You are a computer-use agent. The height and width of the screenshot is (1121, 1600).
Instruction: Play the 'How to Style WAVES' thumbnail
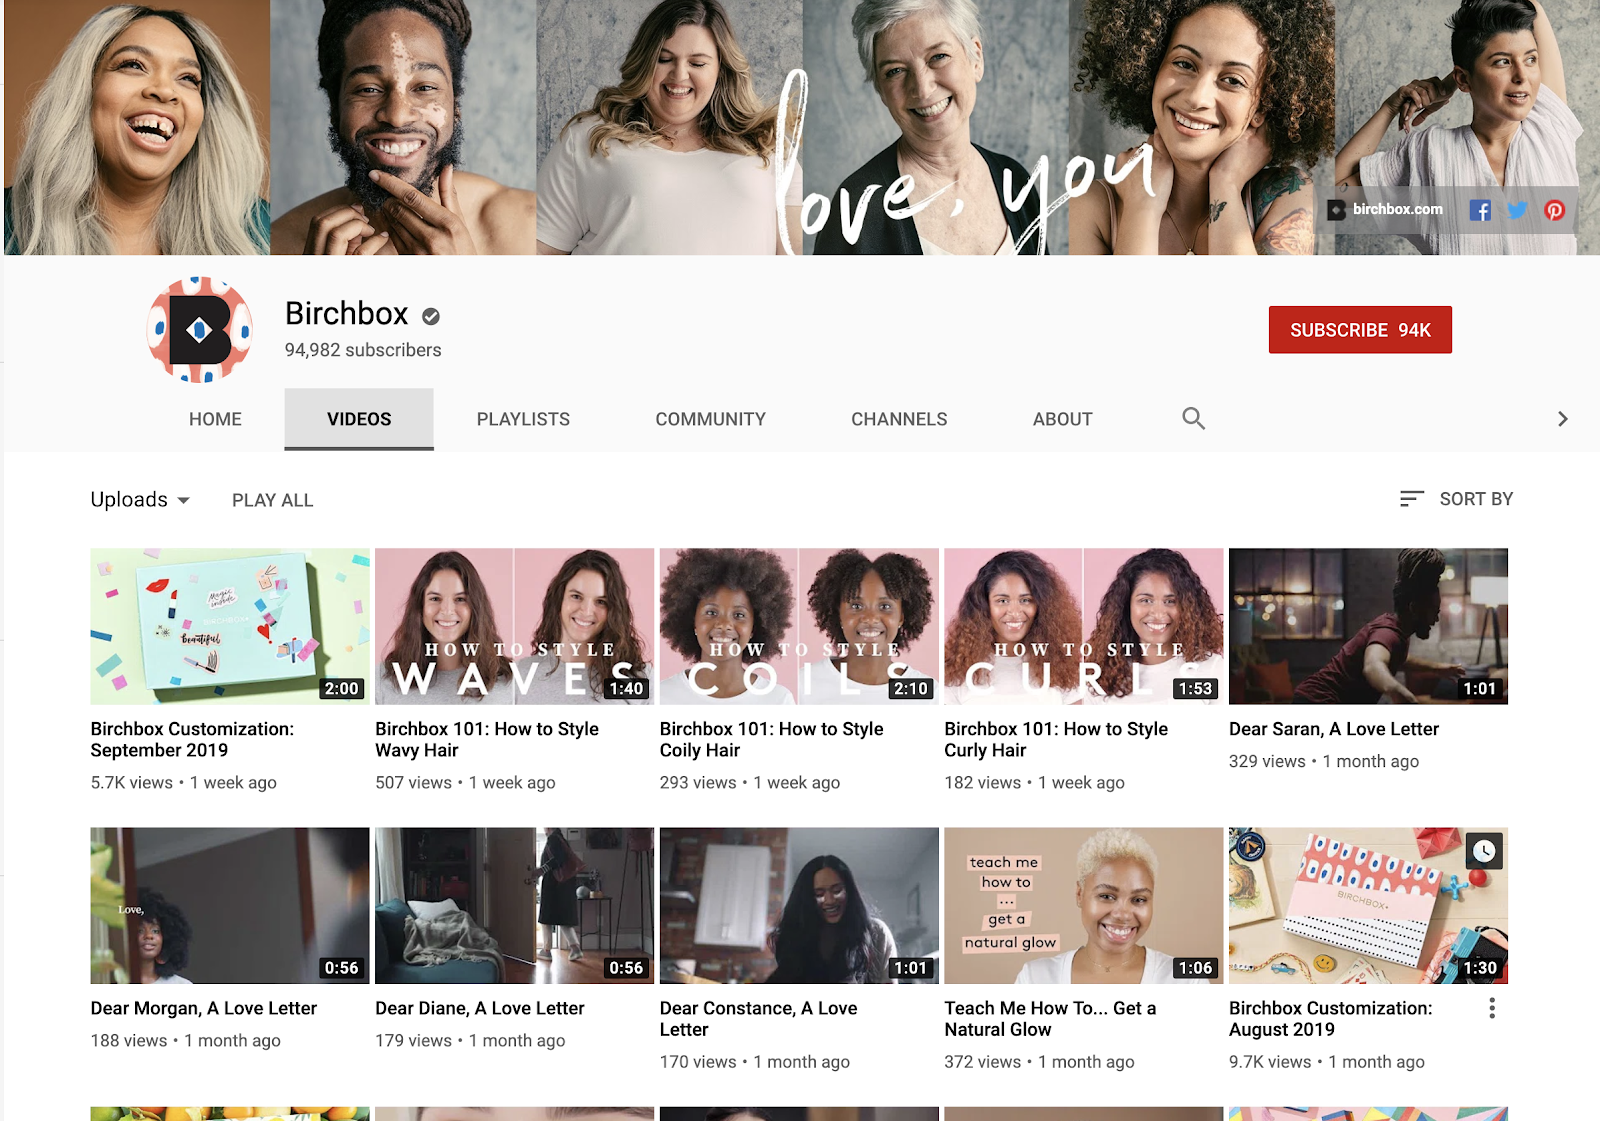pyautogui.click(x=514, y=626)
